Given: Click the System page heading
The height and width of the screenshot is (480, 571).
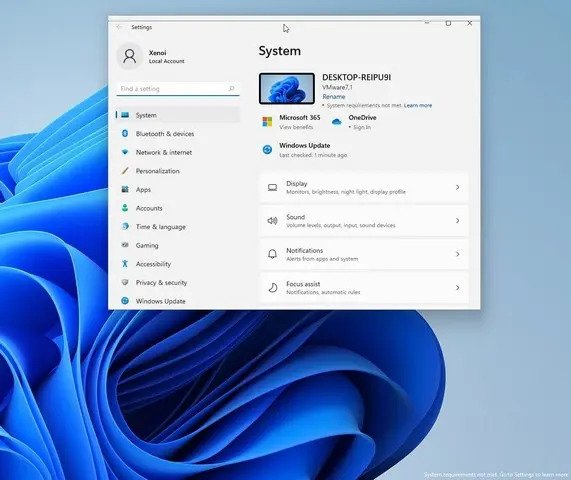Looking at the screenshot, I should [x=280, y=51].
